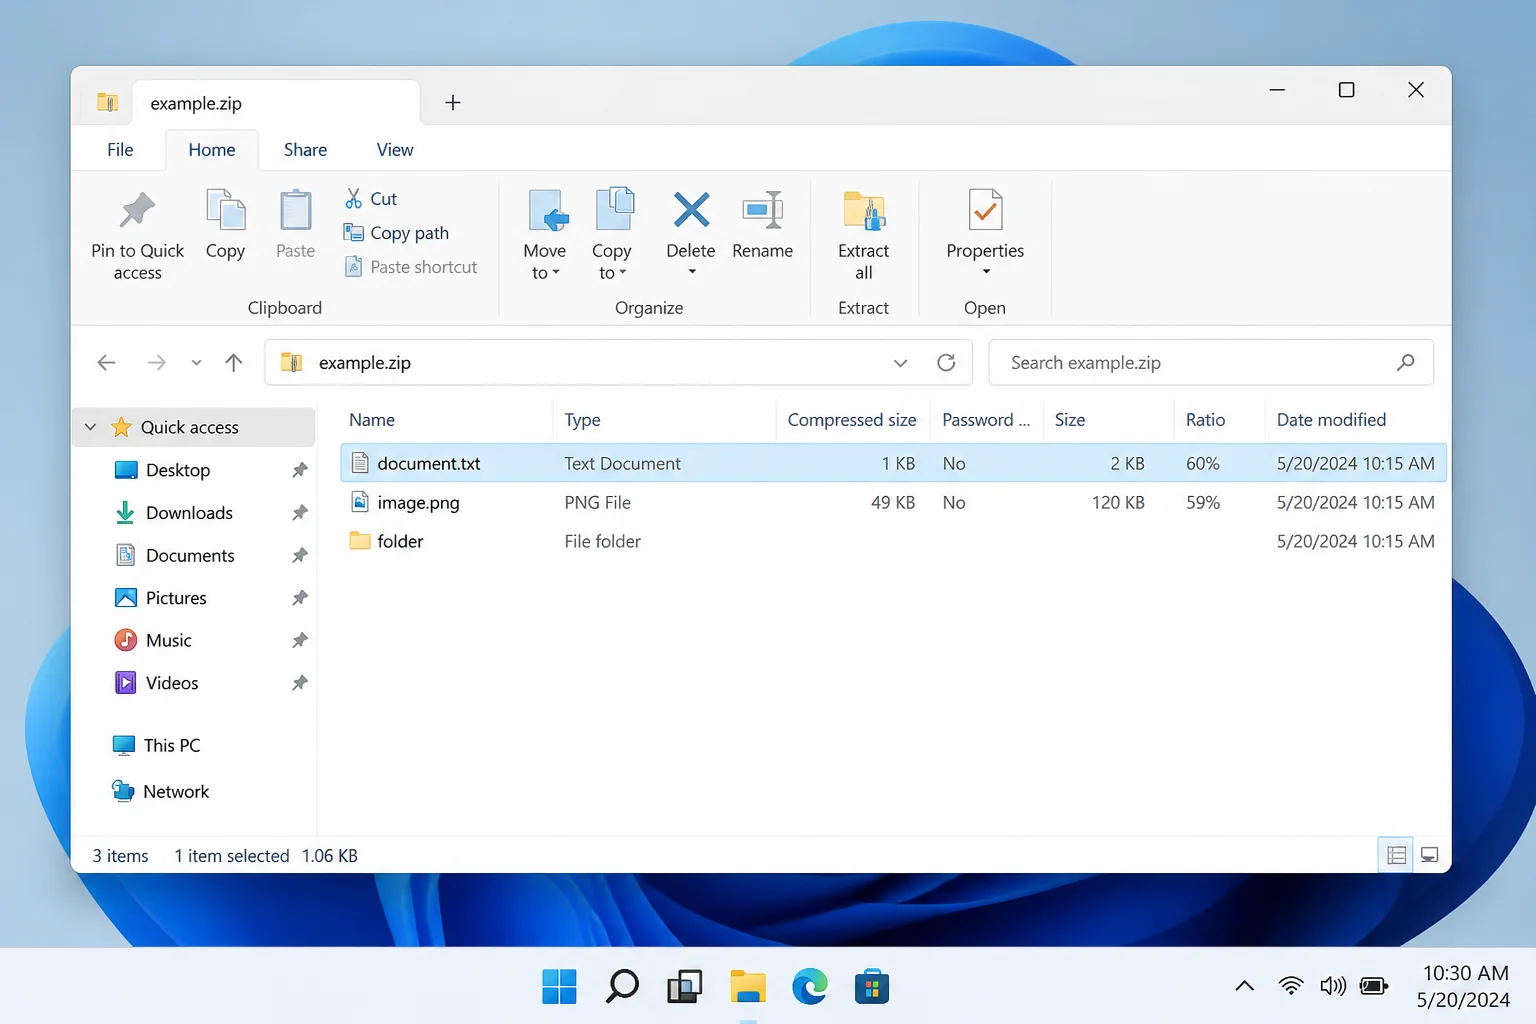Click the Rename icon
Screen dimensions: 1536x1024
pyautogui.click(x=762, y=210)
